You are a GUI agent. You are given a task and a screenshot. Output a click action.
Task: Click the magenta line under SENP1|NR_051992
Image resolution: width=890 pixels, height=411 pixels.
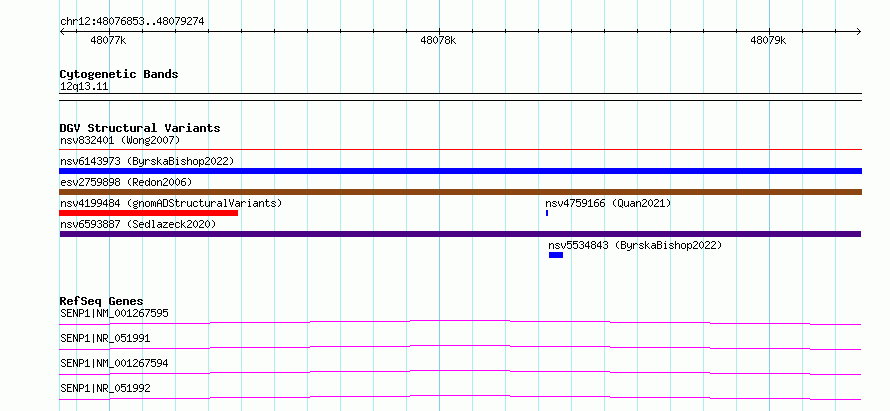pyautogui.click(x=460, y=396)
